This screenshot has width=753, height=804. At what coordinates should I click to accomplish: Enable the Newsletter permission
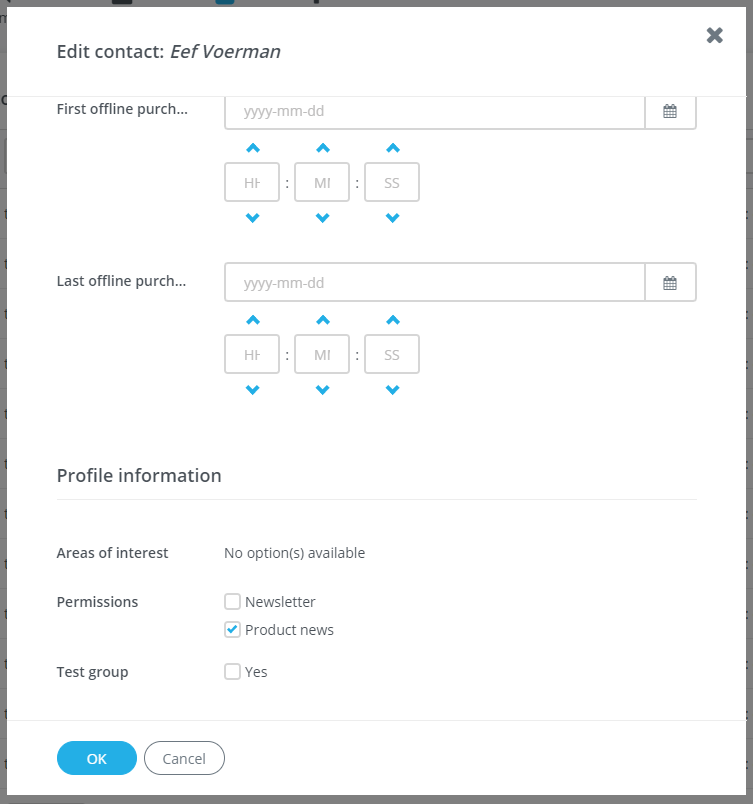coord(232,601)
